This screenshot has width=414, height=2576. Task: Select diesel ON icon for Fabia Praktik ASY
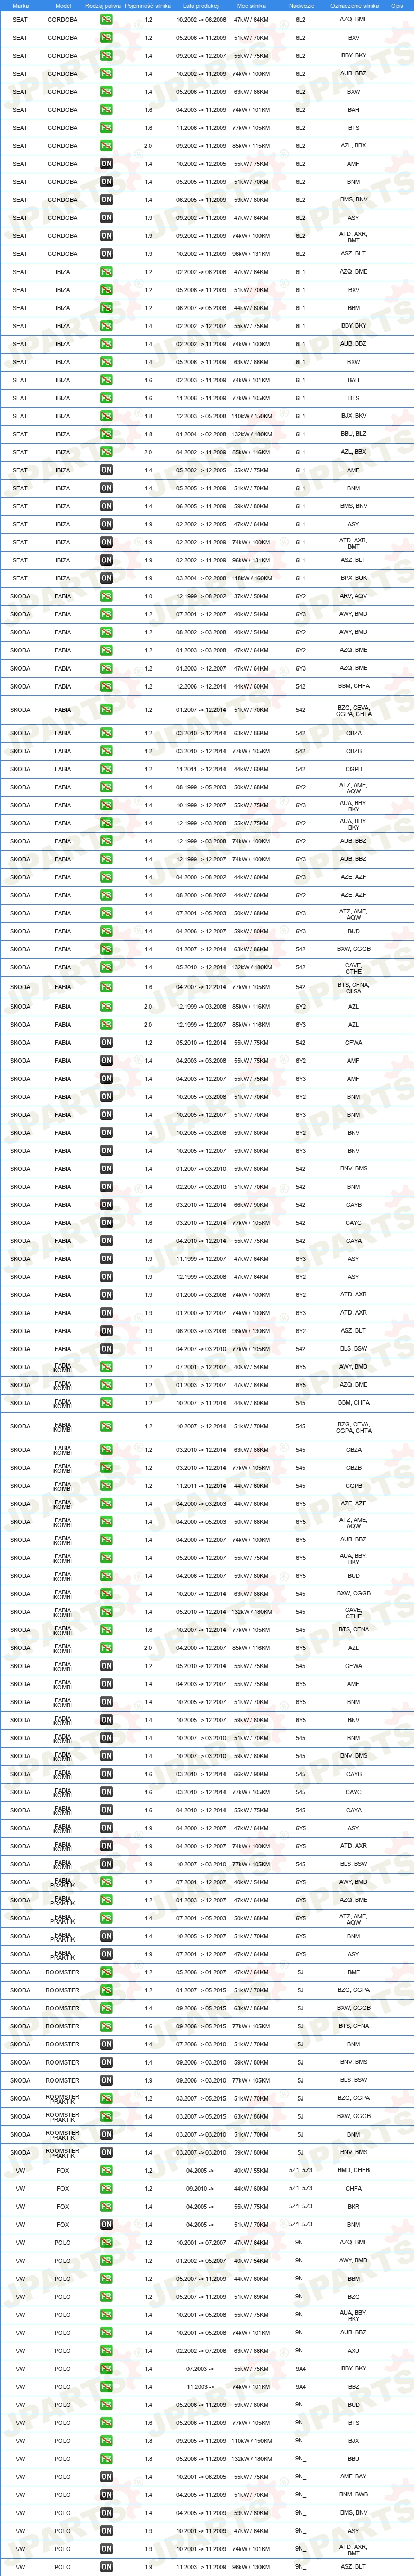(106, 1955)
